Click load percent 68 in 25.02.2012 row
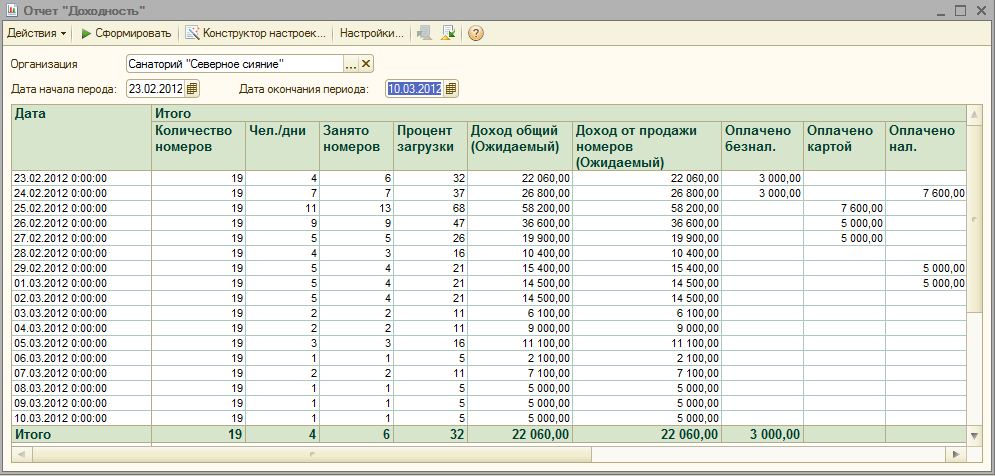Image resolution: width=995 pixels, height=476 pixels. (x=430, y=208)
